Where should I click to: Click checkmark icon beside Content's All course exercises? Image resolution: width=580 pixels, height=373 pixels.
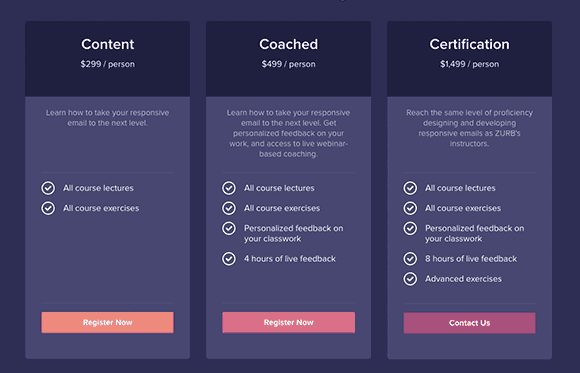pos(48,208)
